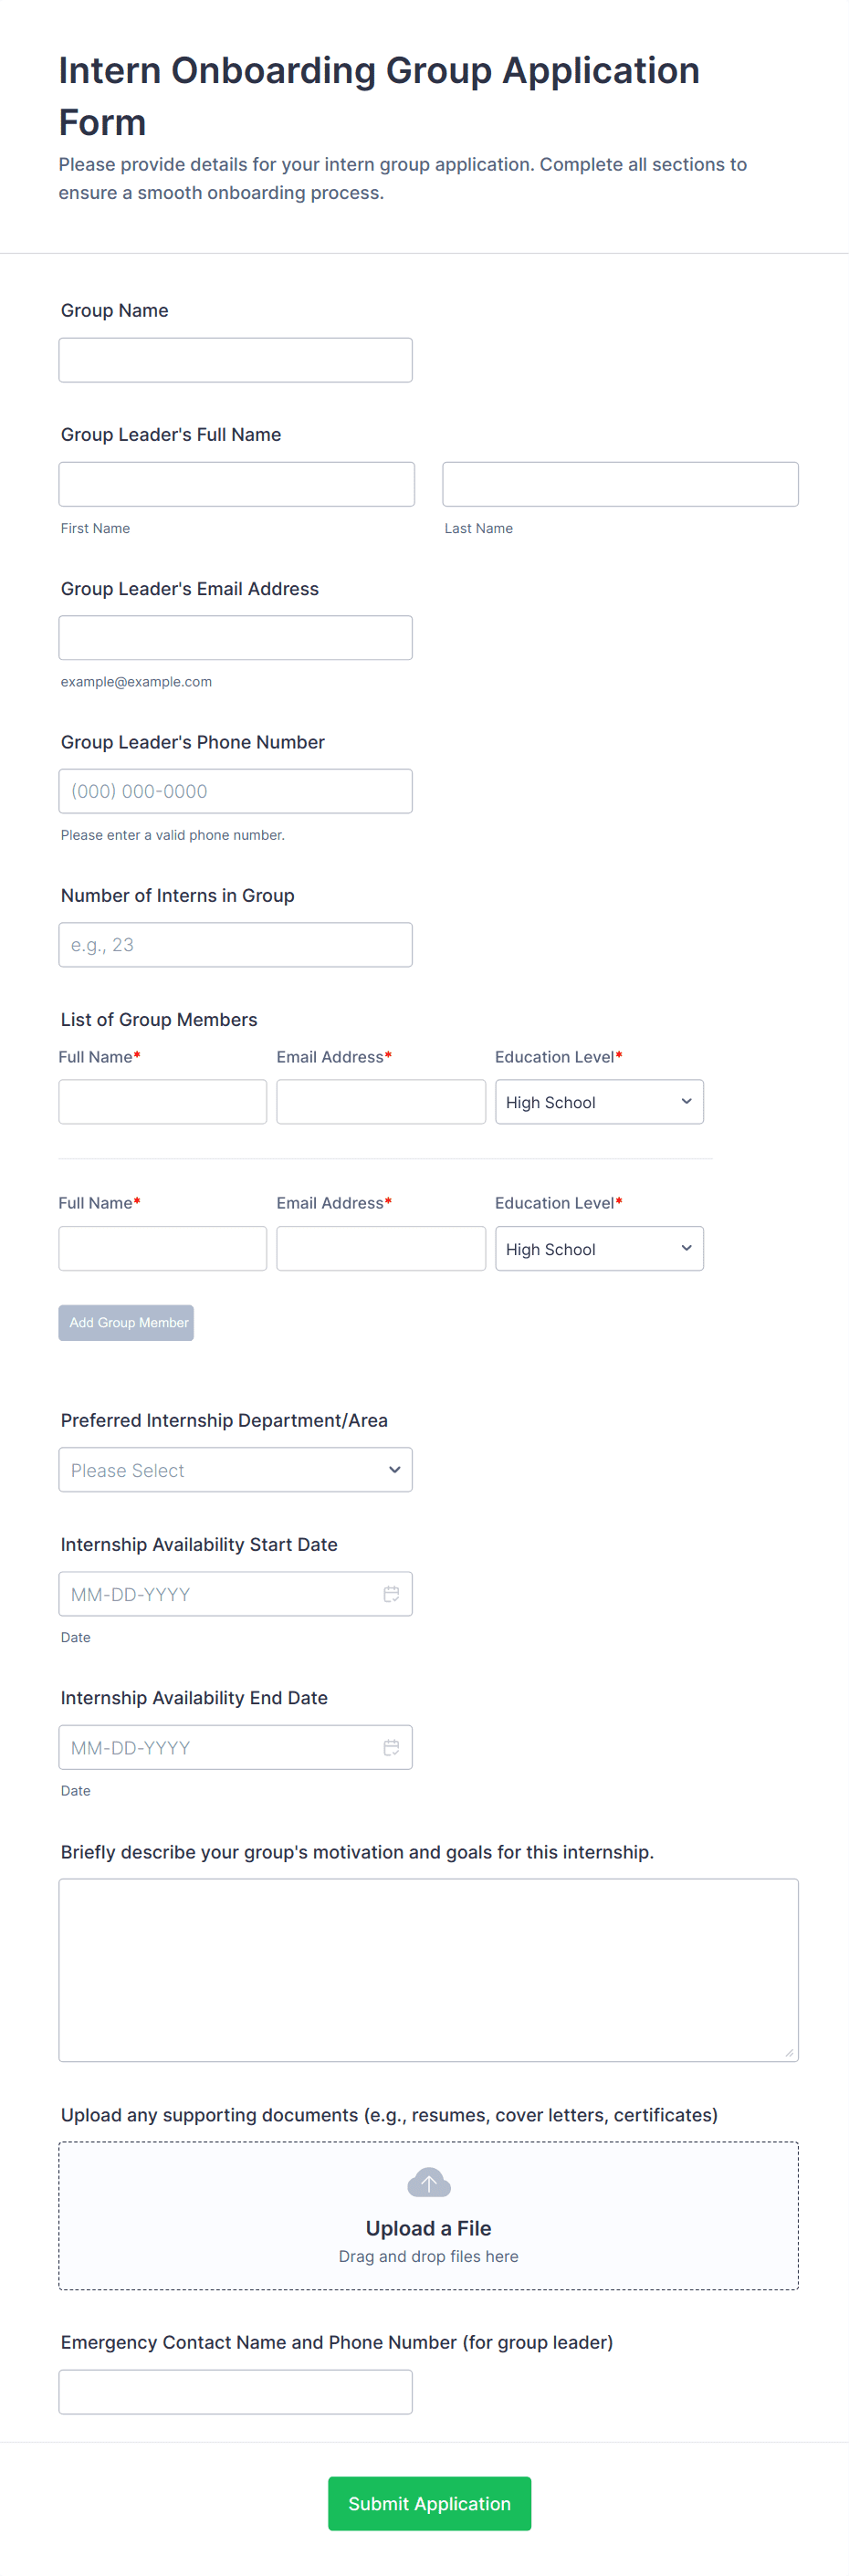Screen dimensions: 849x2576
Task: Expand Preferred Internship Department dropdown
Action: coord(235,1470)
